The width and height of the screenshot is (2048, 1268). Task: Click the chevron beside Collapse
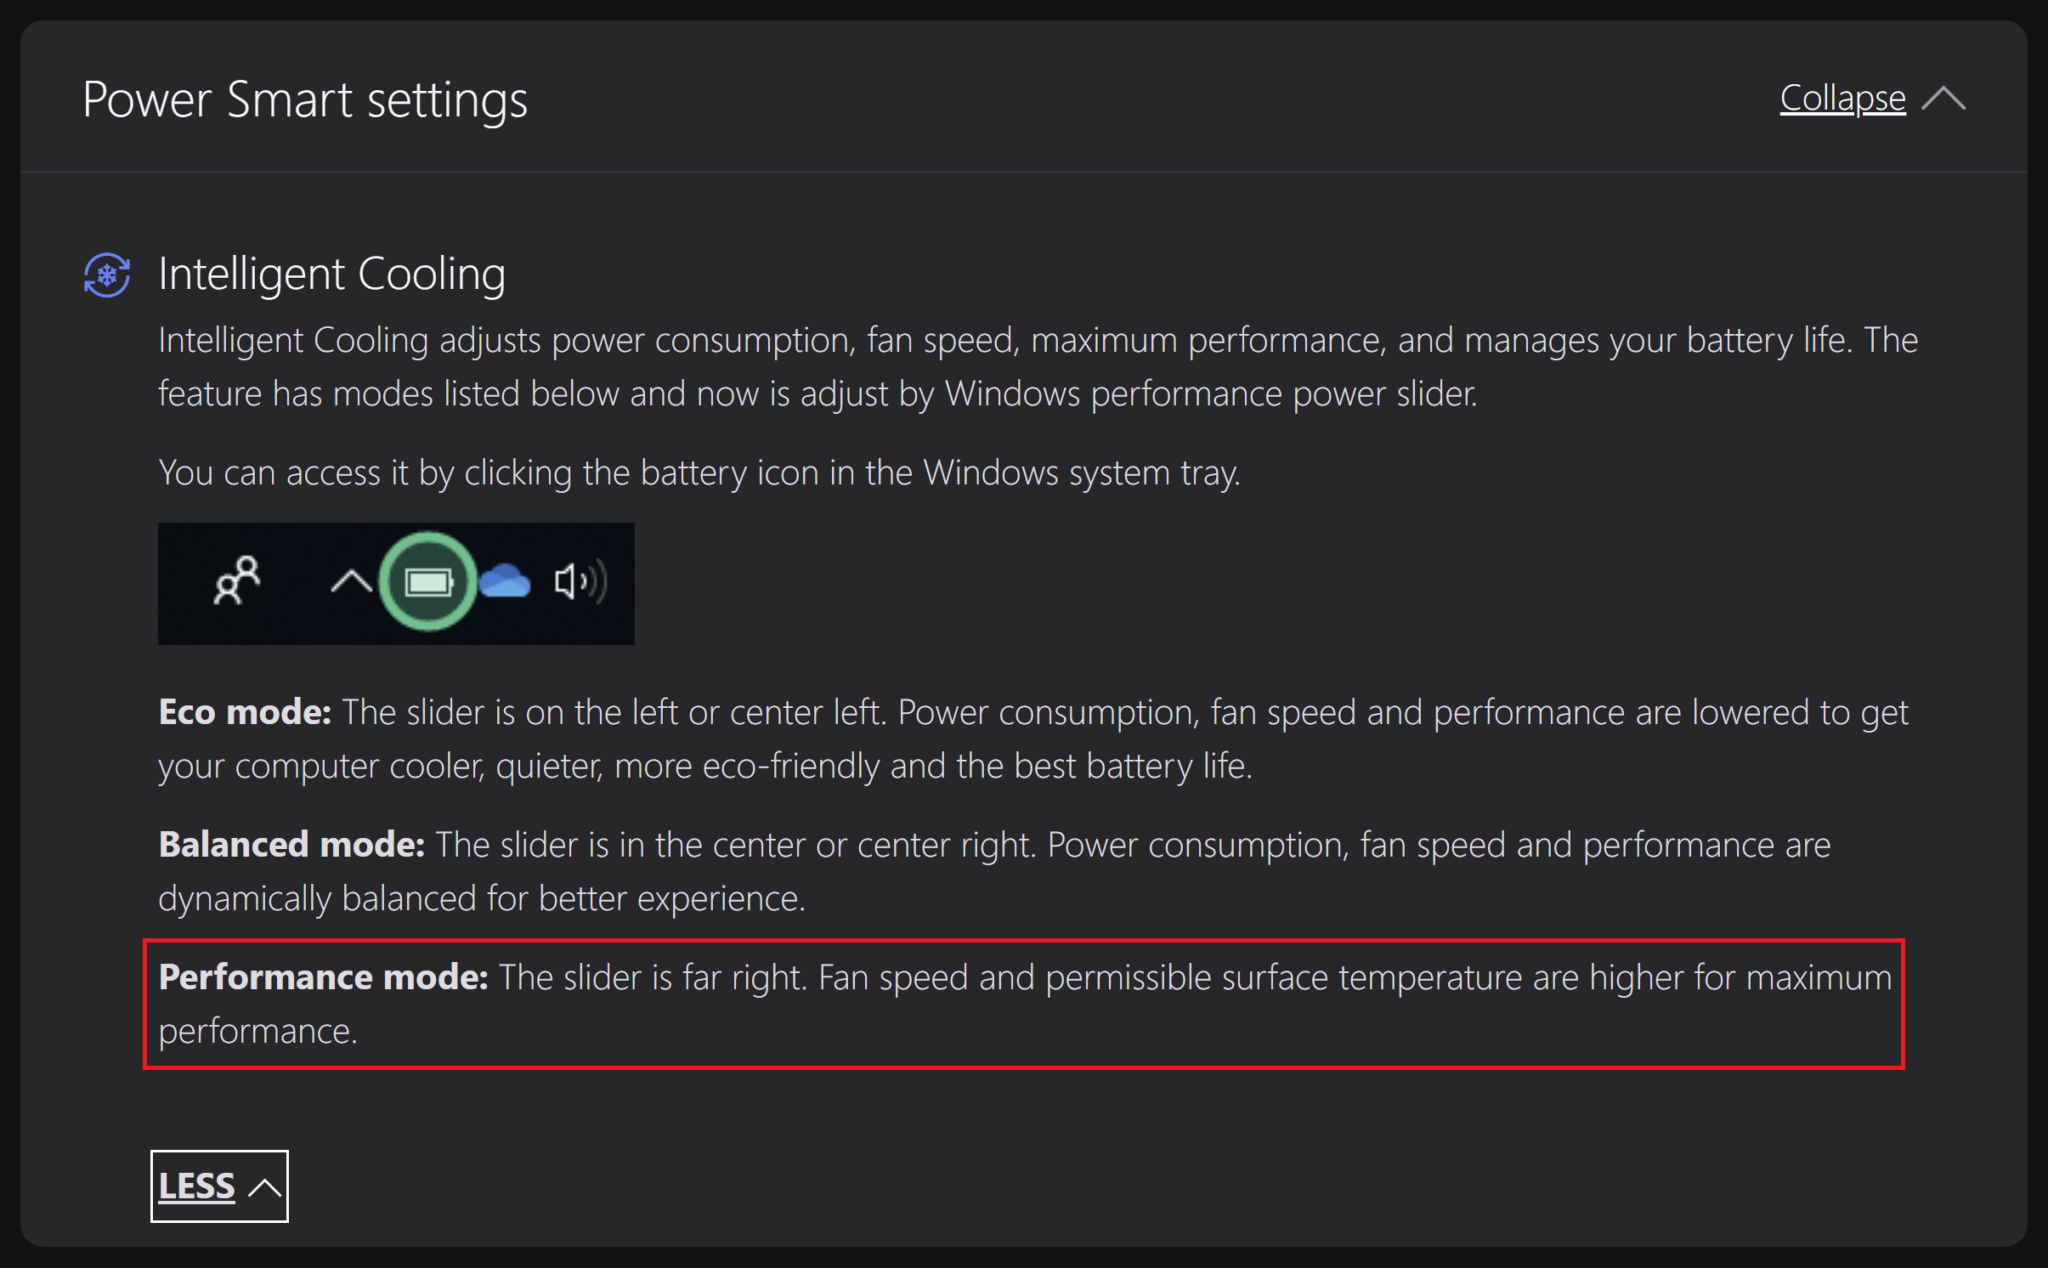tap(1943, 99)
